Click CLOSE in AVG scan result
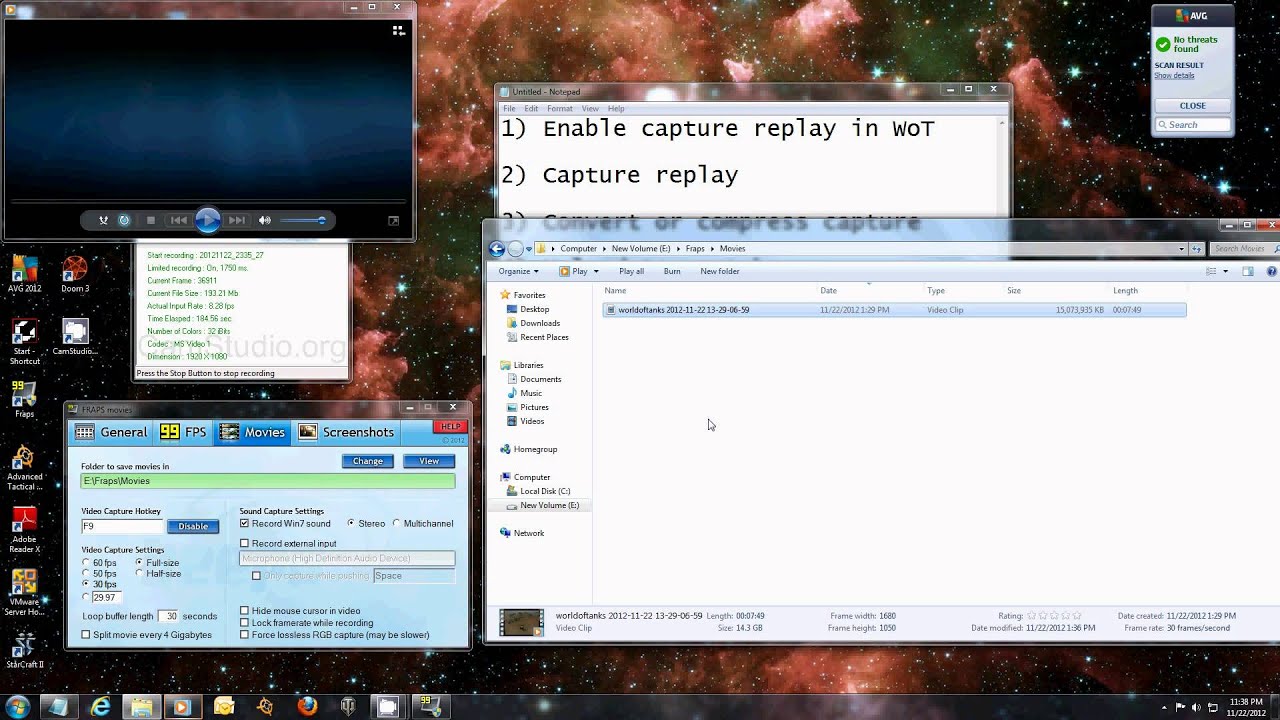This screenshot has height=720, width=1280. [1192, 105]
